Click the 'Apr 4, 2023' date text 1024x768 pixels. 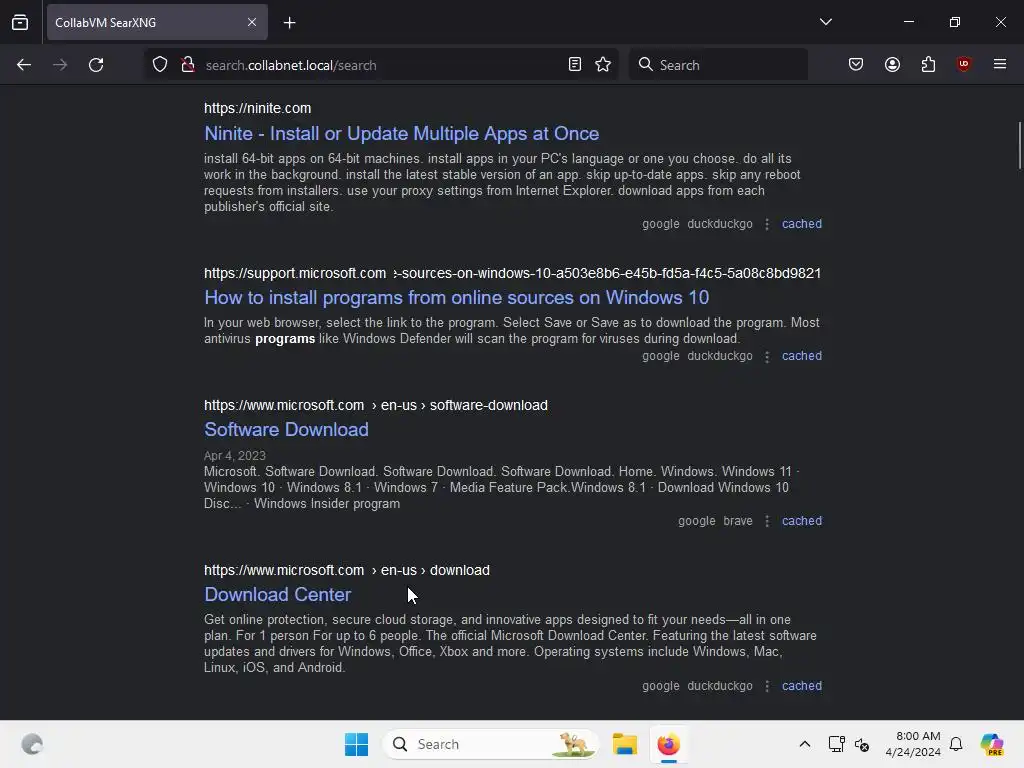[234, 456]
